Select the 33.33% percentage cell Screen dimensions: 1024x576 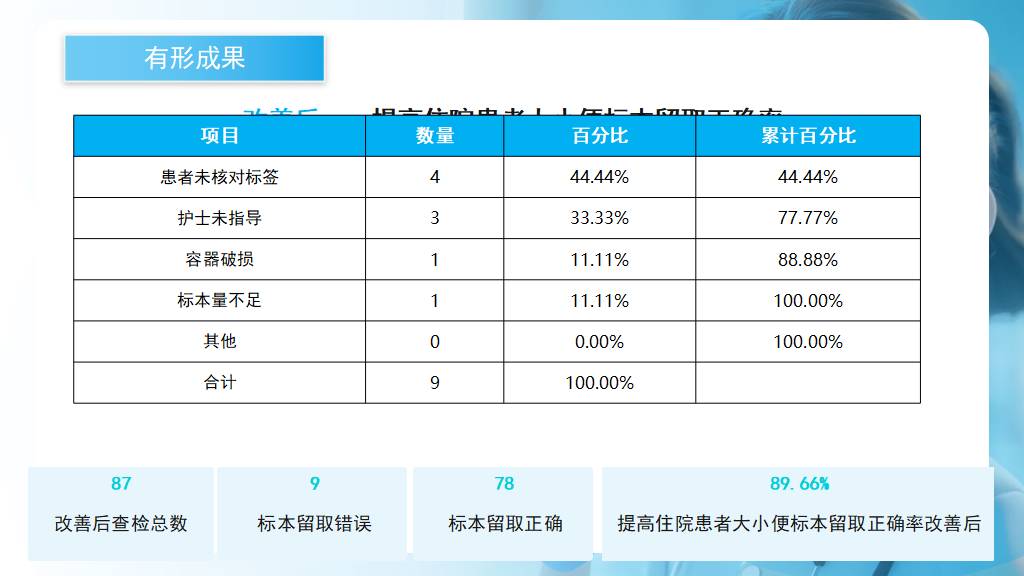599,218
